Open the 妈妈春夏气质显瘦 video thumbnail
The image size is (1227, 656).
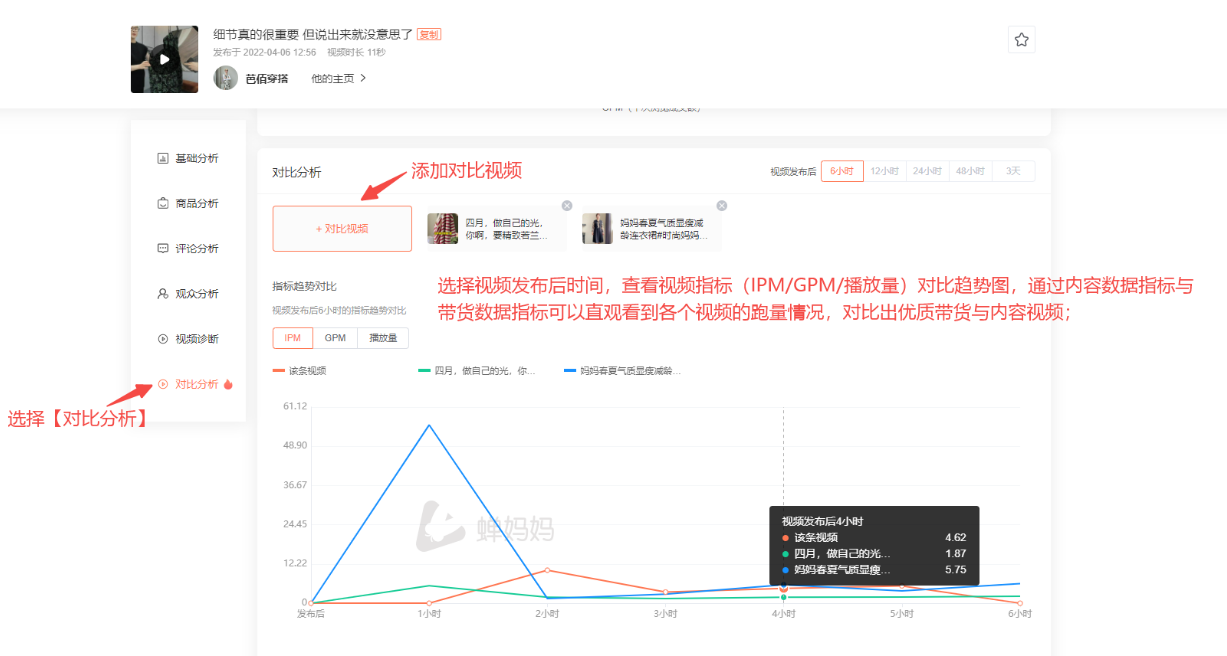coord(598,228)
